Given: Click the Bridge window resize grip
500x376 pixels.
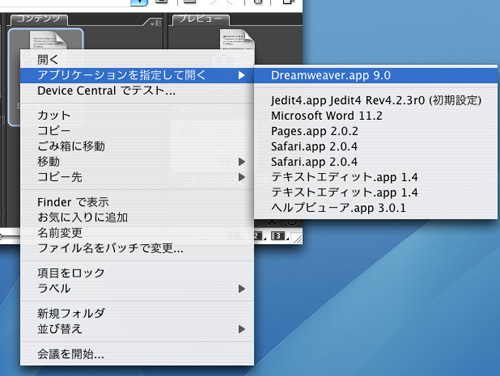Looking at the screenshot, I should (297, 238).
